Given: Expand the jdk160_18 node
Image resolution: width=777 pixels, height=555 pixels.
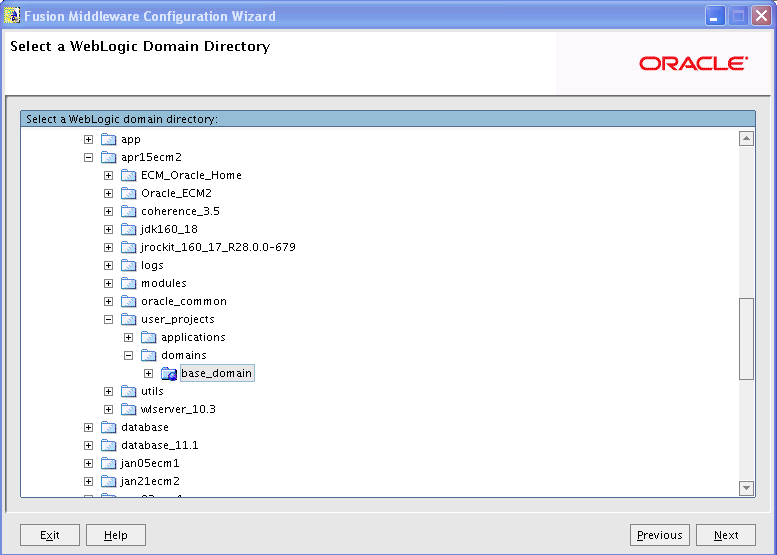Looking at the screenshot, I should pyautogui.click(x=109, y=229).
